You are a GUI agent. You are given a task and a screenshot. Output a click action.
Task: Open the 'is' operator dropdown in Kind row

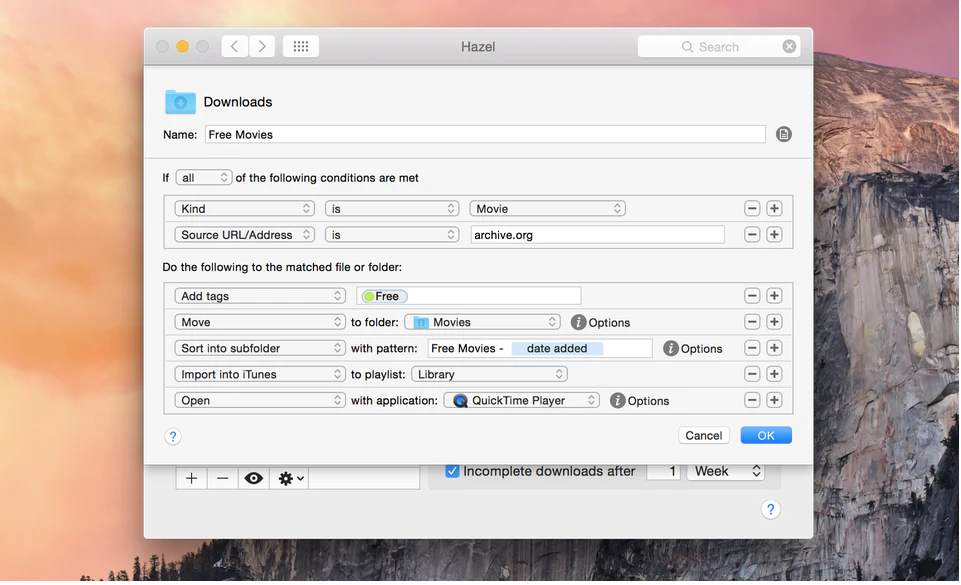point(392,209)
